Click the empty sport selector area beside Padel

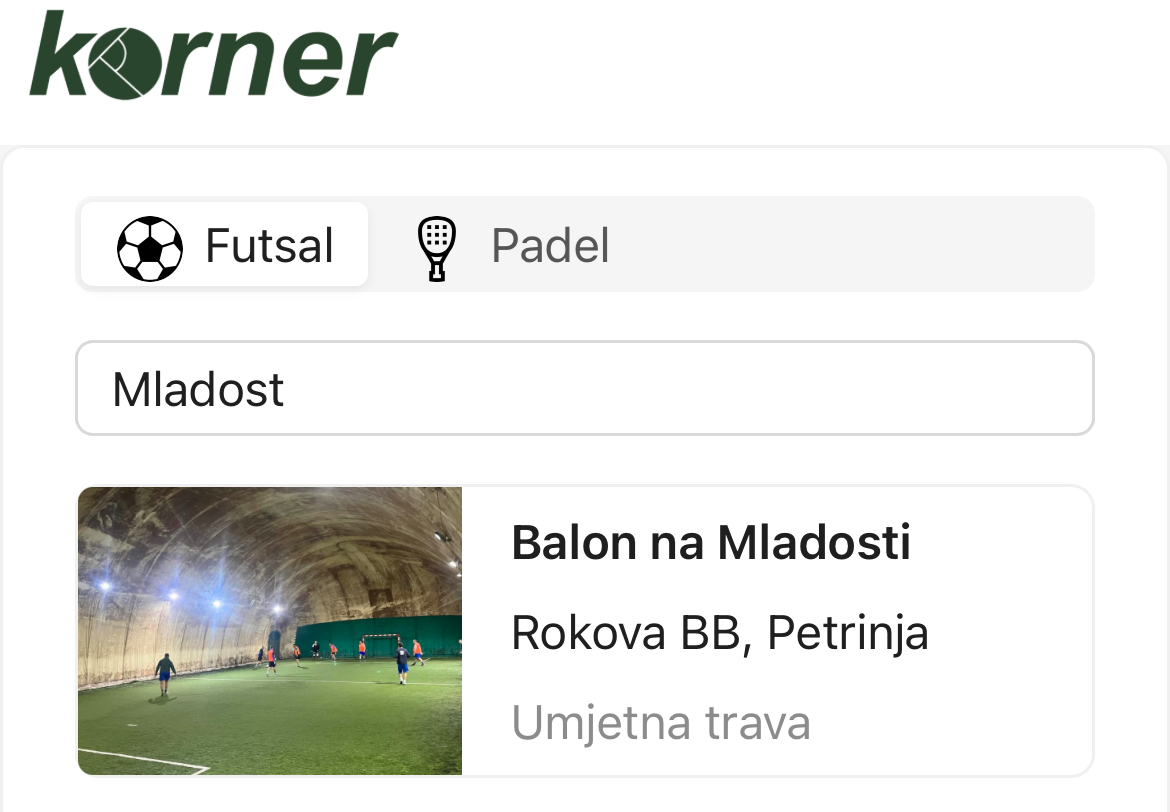click(x=850, y=245)
